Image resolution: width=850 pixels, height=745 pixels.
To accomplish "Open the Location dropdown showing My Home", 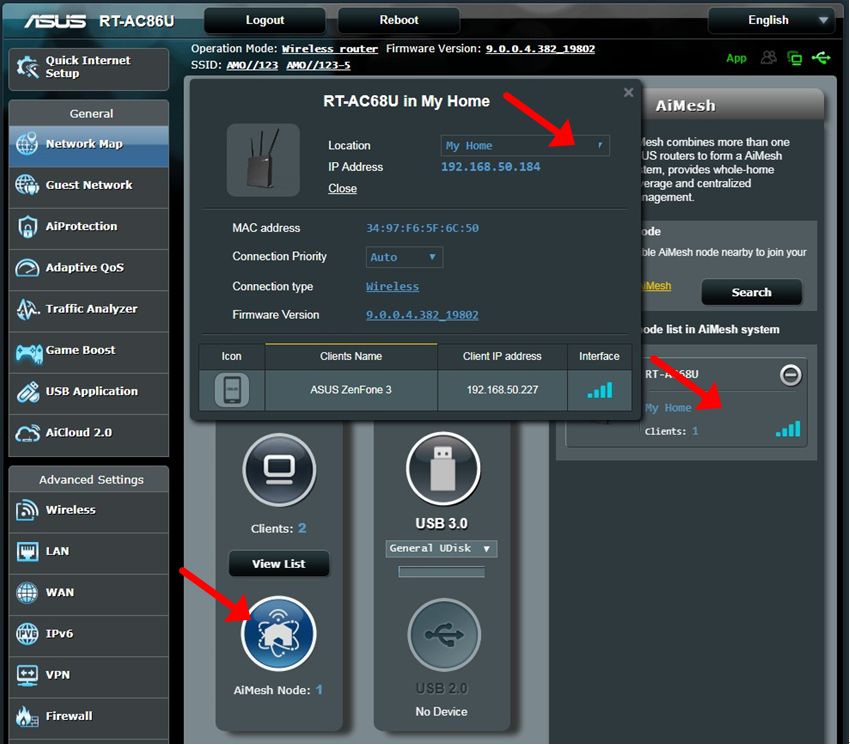I will (525, 146).
